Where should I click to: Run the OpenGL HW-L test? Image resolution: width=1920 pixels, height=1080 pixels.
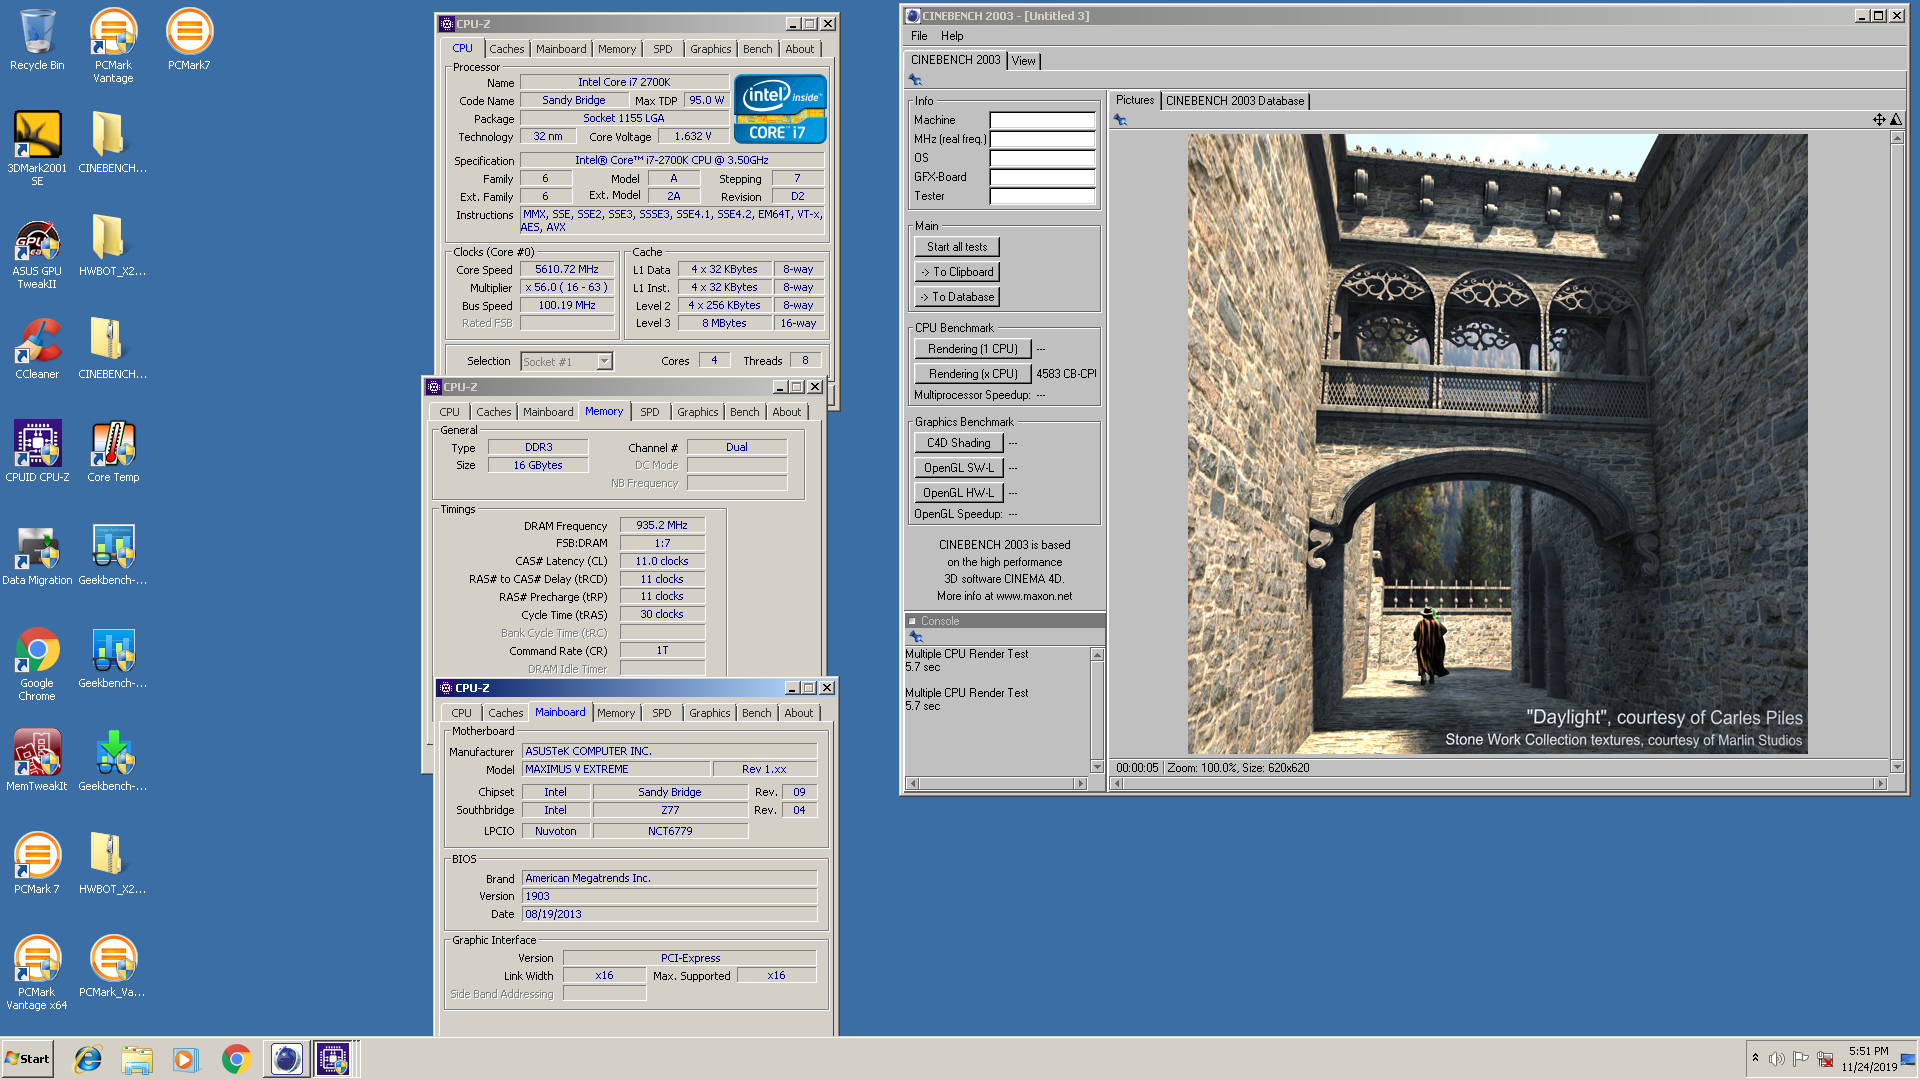[x=959, y=493]
